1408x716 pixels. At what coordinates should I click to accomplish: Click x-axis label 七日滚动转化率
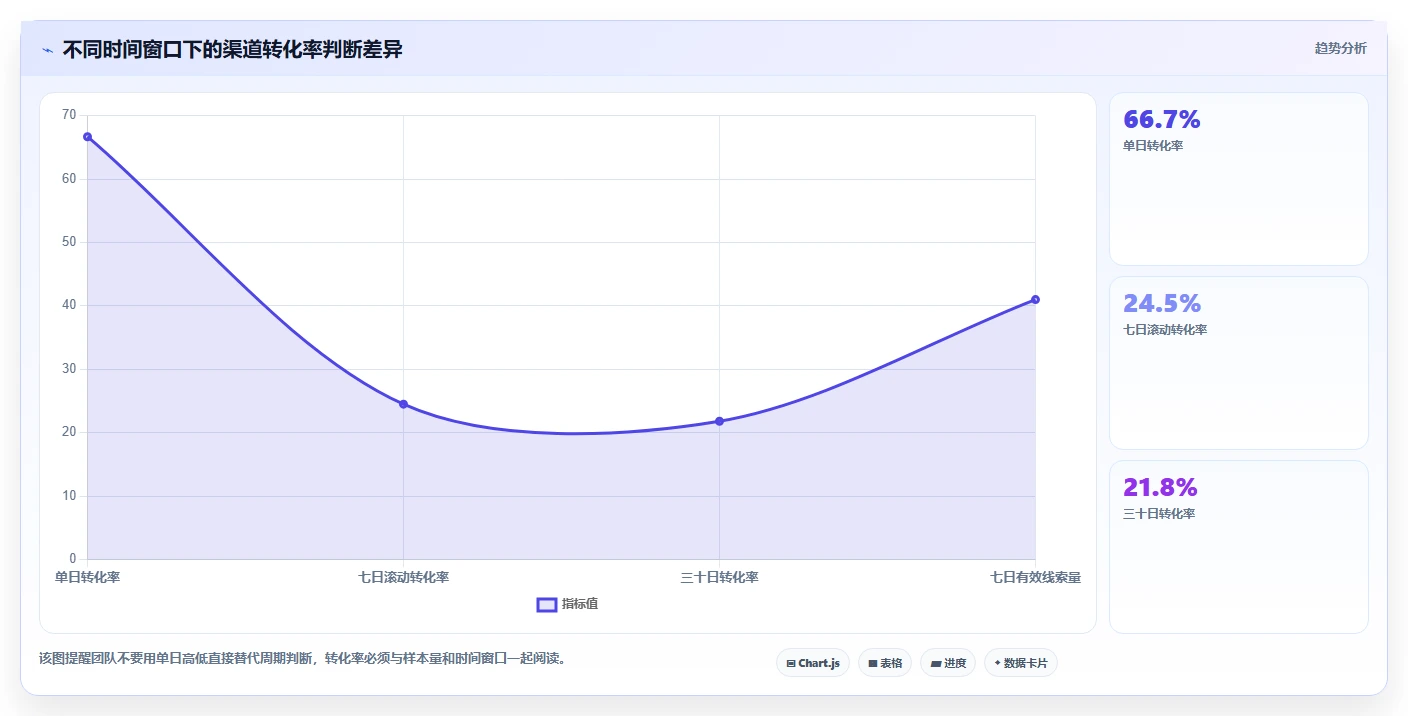(403, 578)
